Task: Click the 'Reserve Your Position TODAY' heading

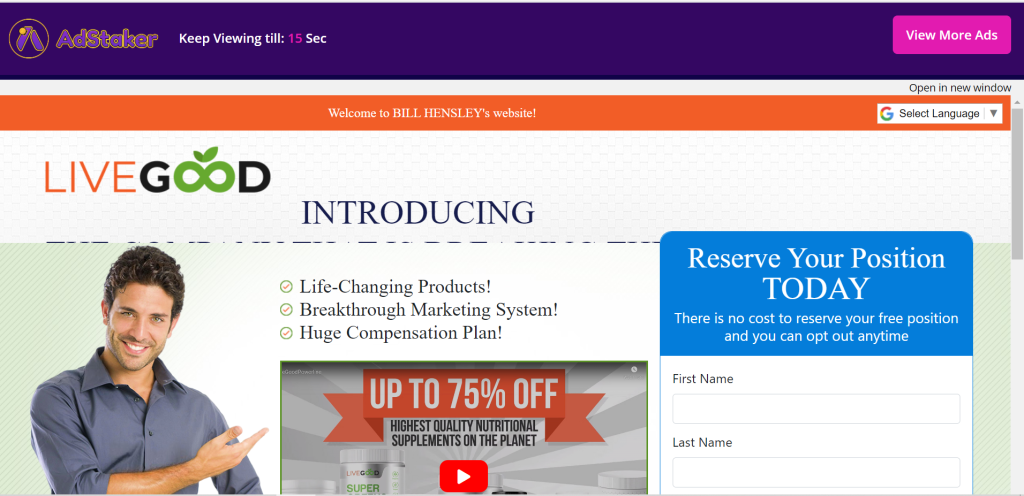Action: click(816, 273)
